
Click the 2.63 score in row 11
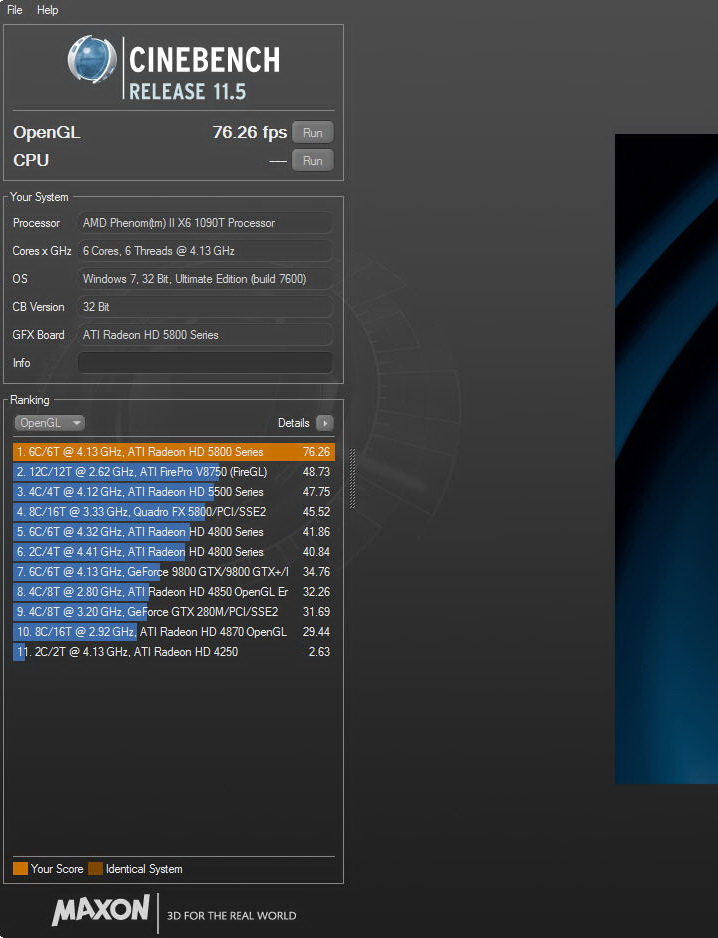(x=319, y=651)
